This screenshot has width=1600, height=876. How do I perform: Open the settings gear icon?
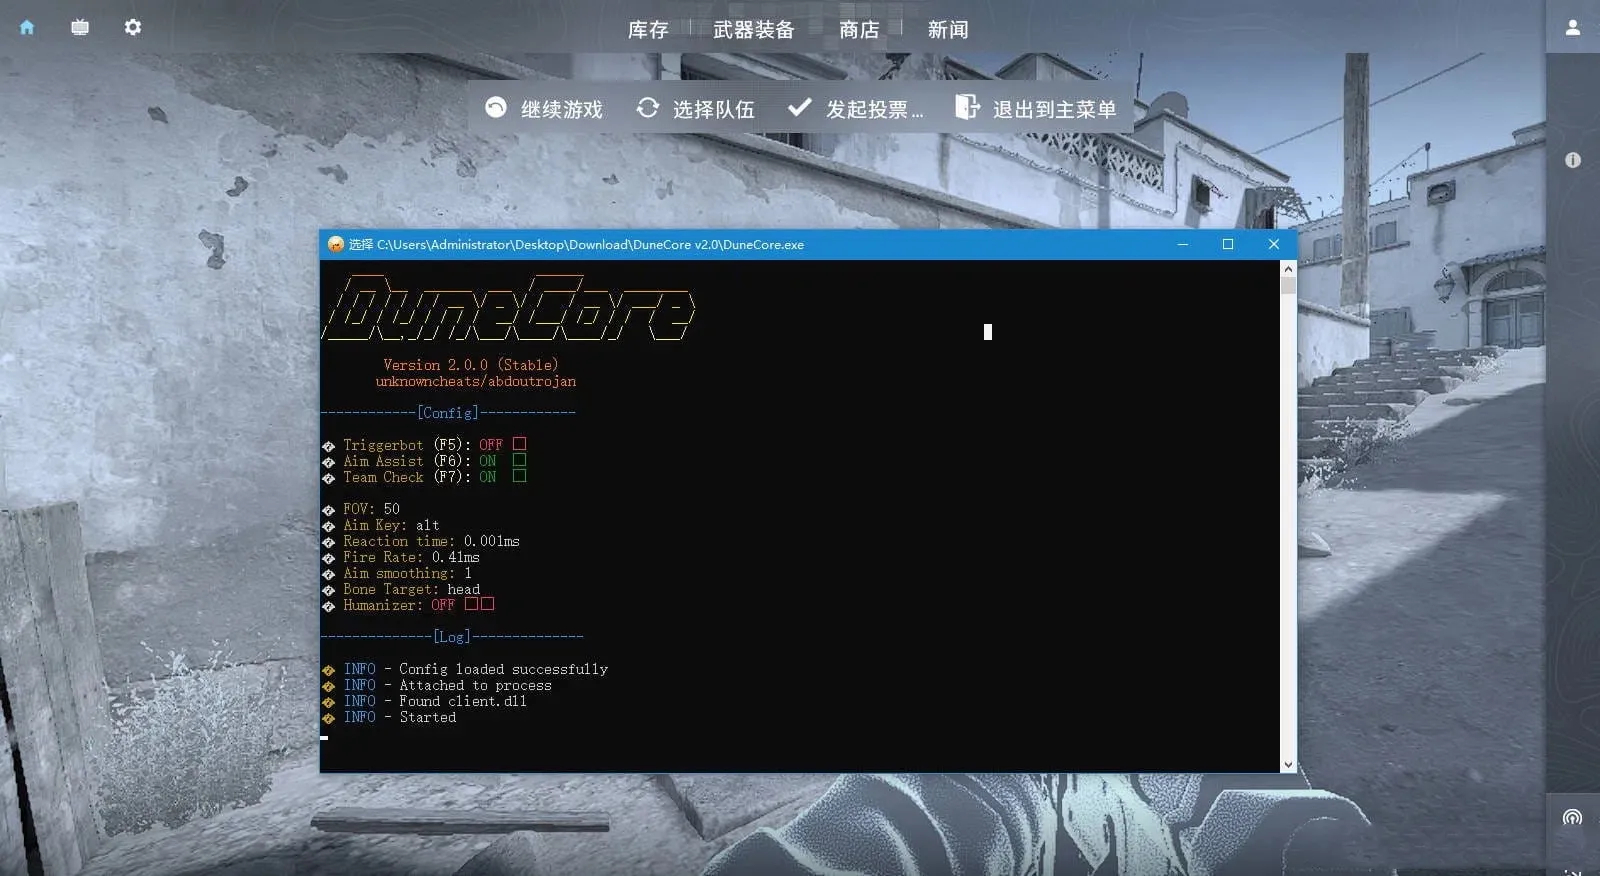133,27
